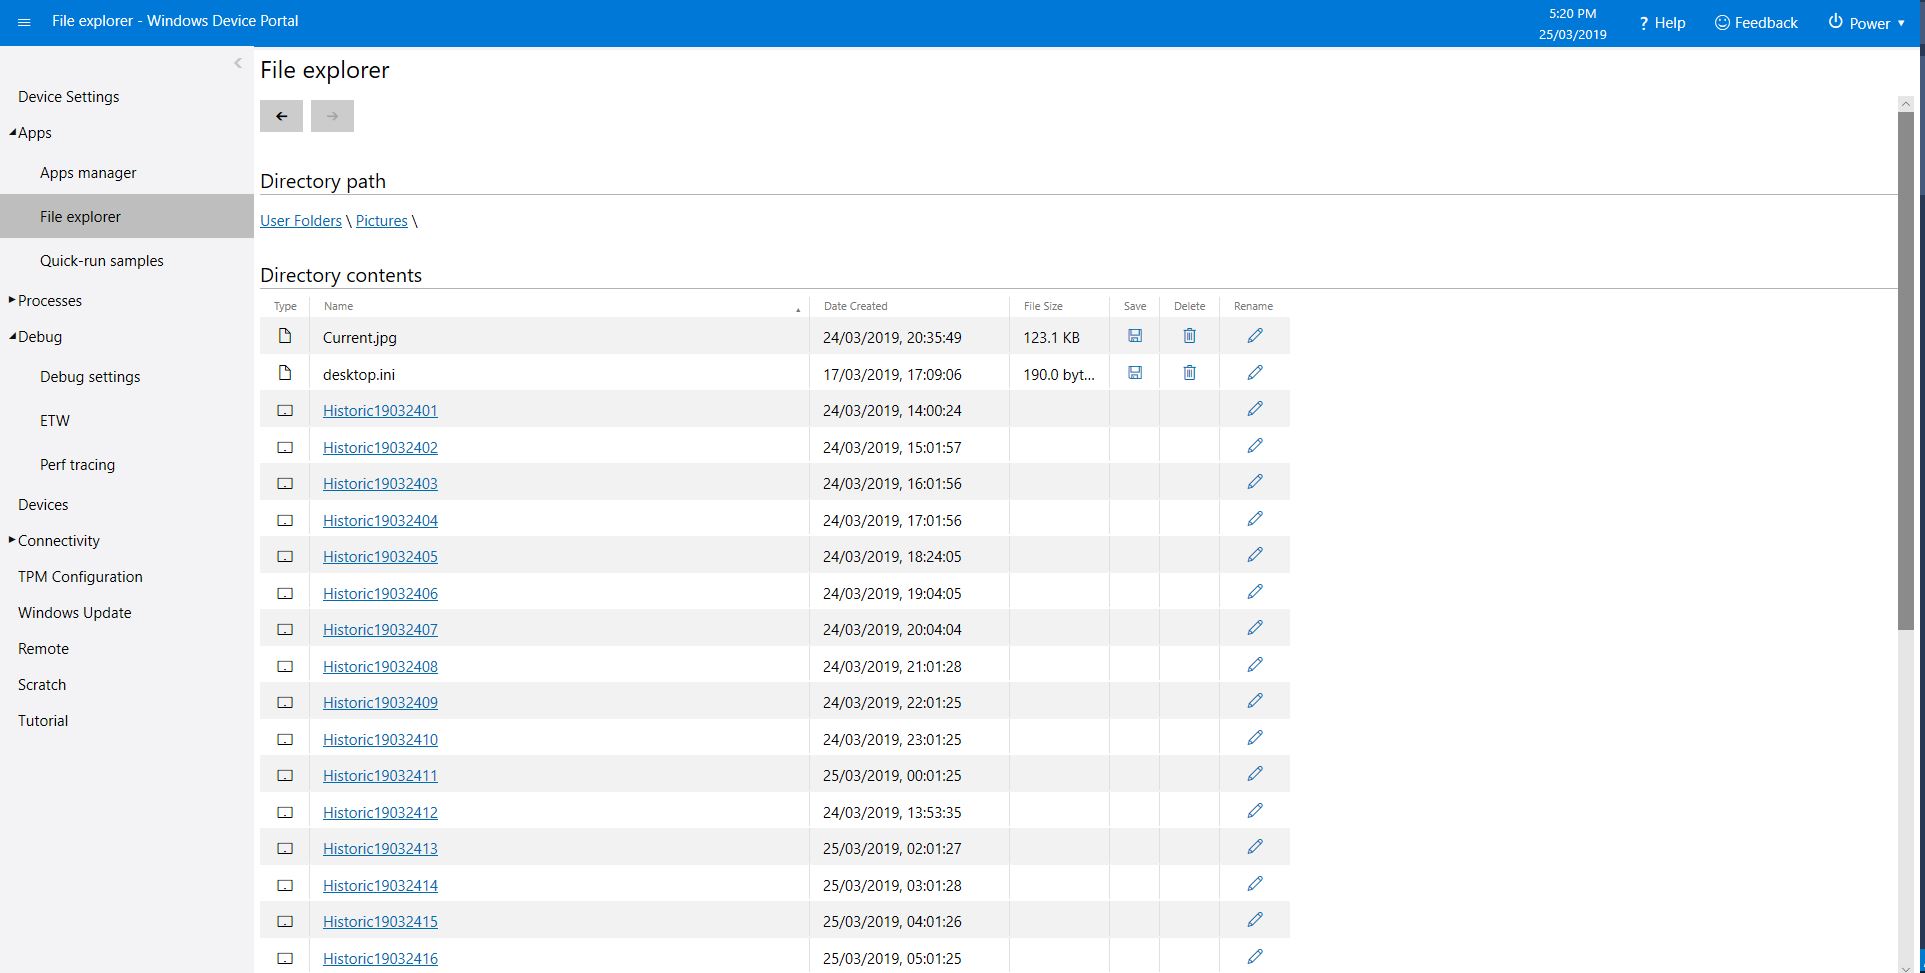Click rename pencil icon for Historic19032401
1925x973 pixels.
[x=1254, y=409]
